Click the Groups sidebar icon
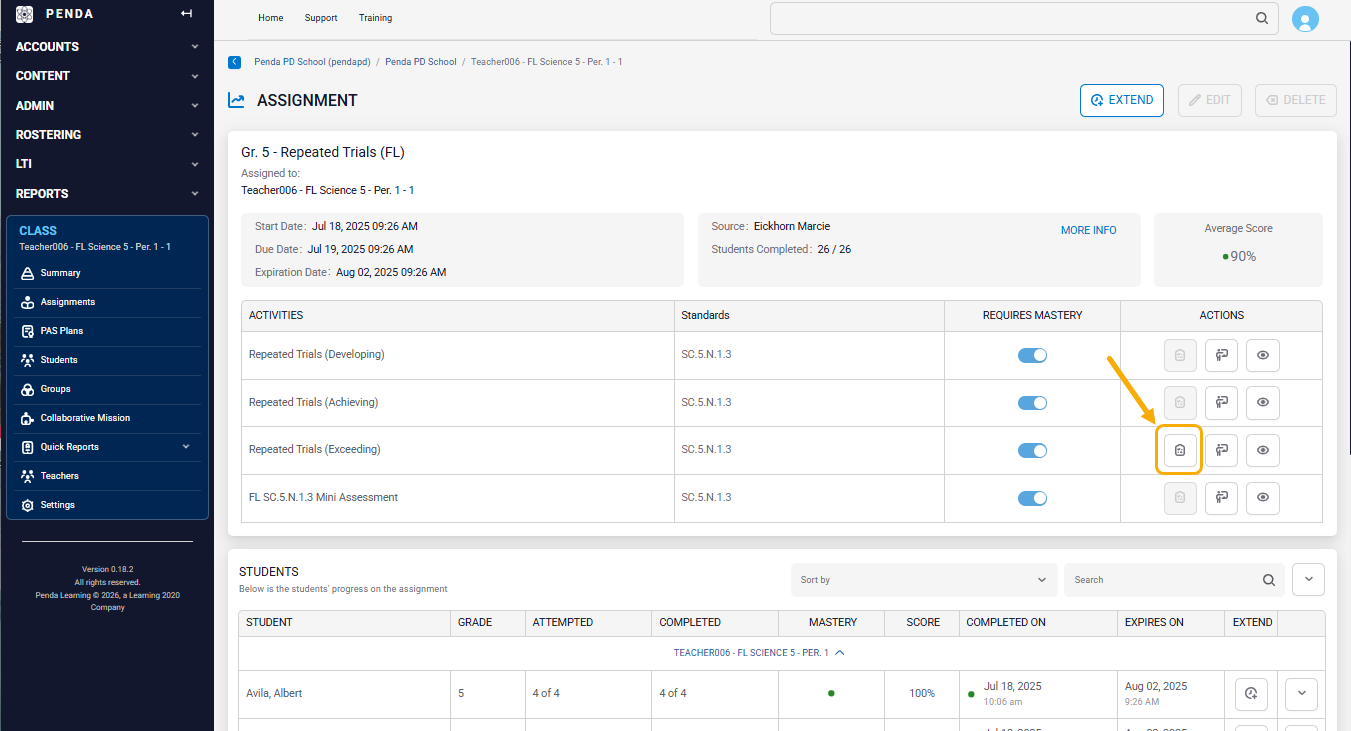 (x=28, y=389)
